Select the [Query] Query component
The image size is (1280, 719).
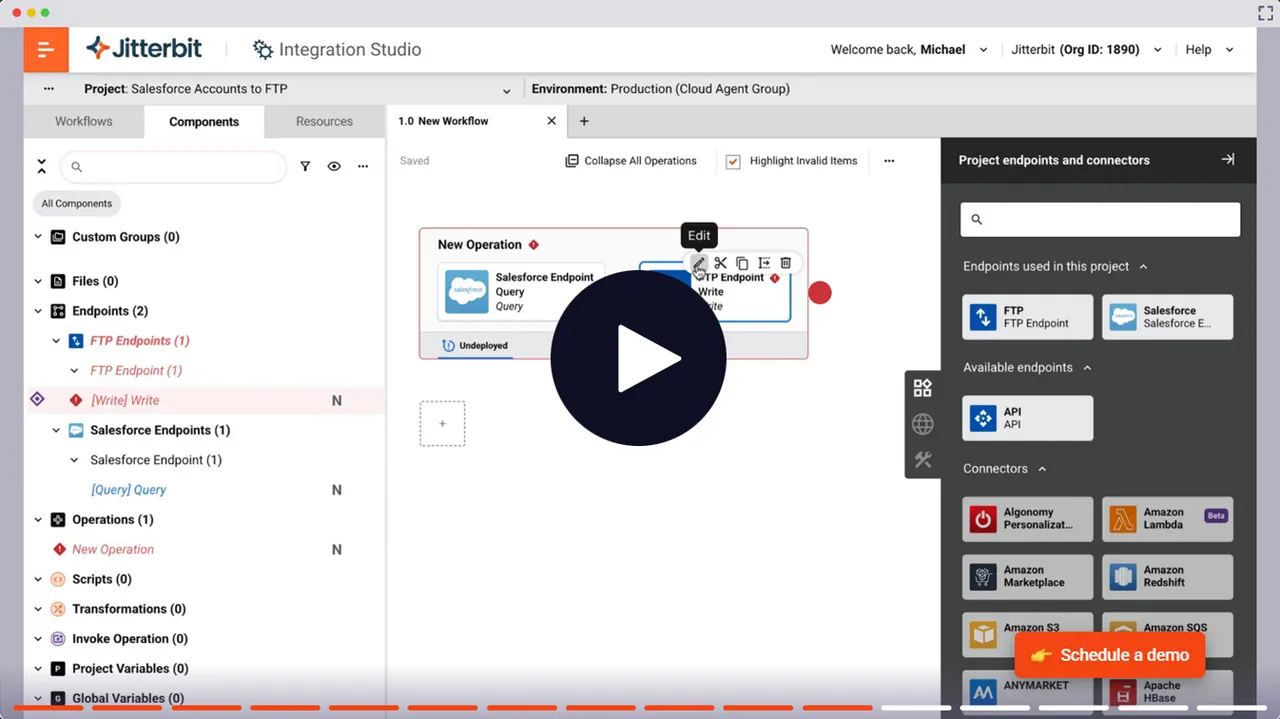pyautogui.click(x=128, y=490)
